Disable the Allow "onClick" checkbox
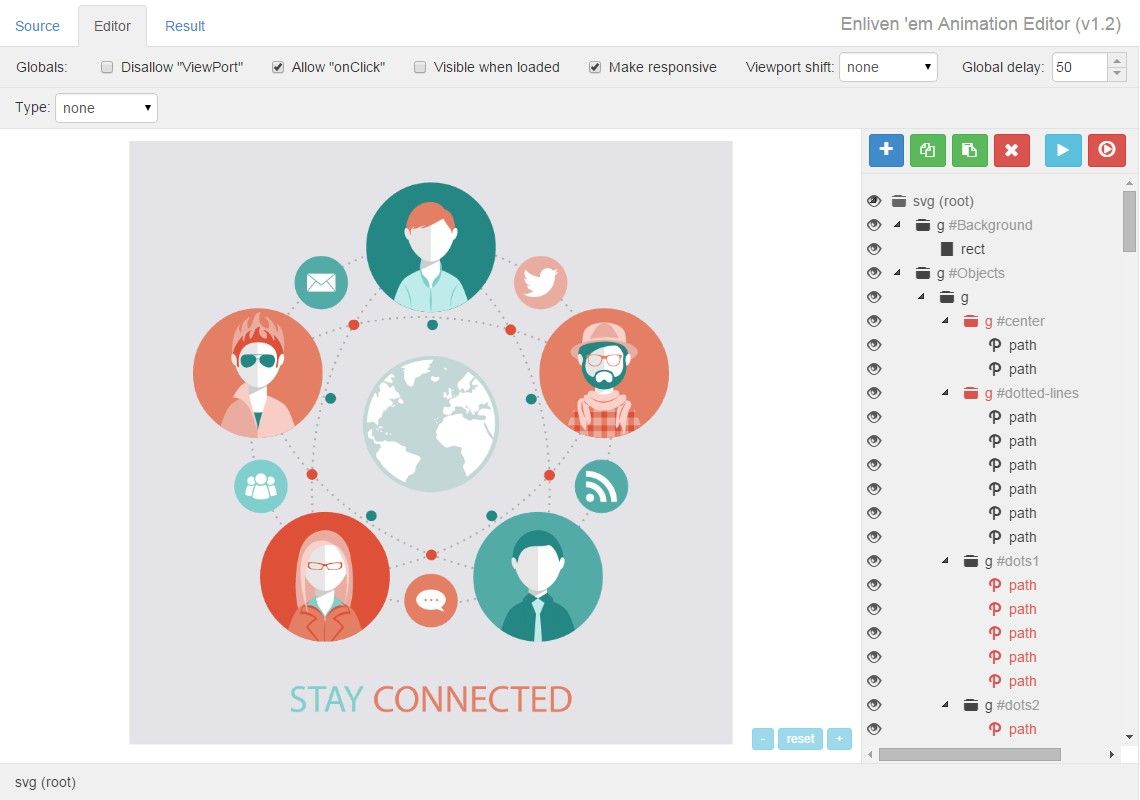This screenshot has height=800, width=1140. click(x=277, y=67)
